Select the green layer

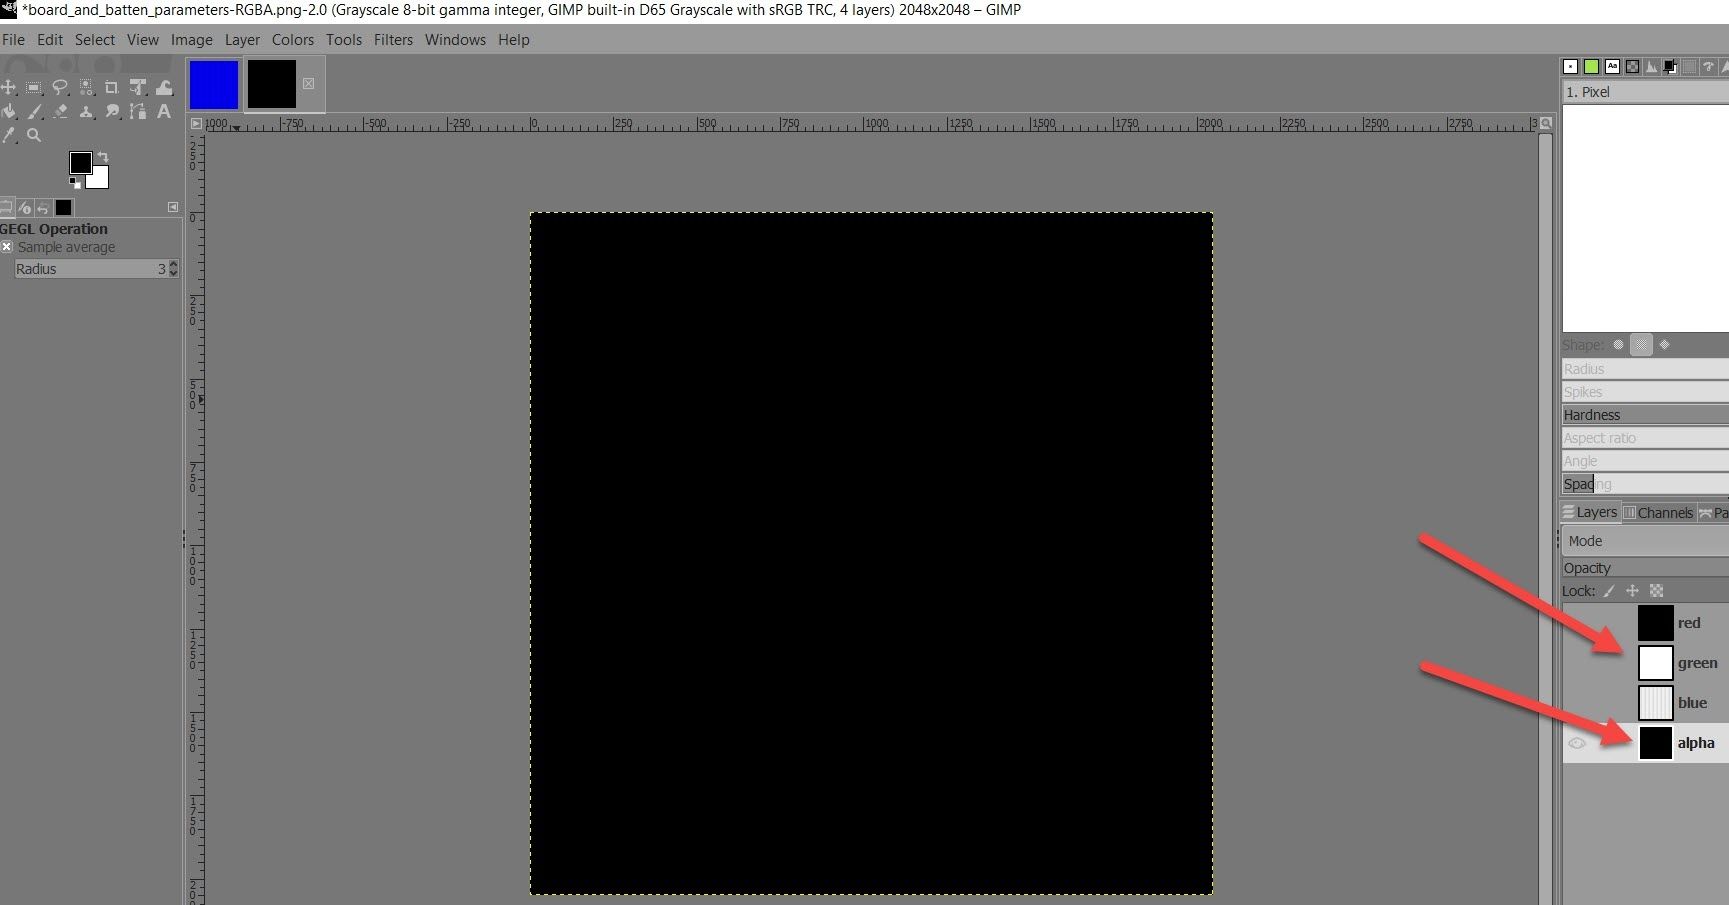1696,663
